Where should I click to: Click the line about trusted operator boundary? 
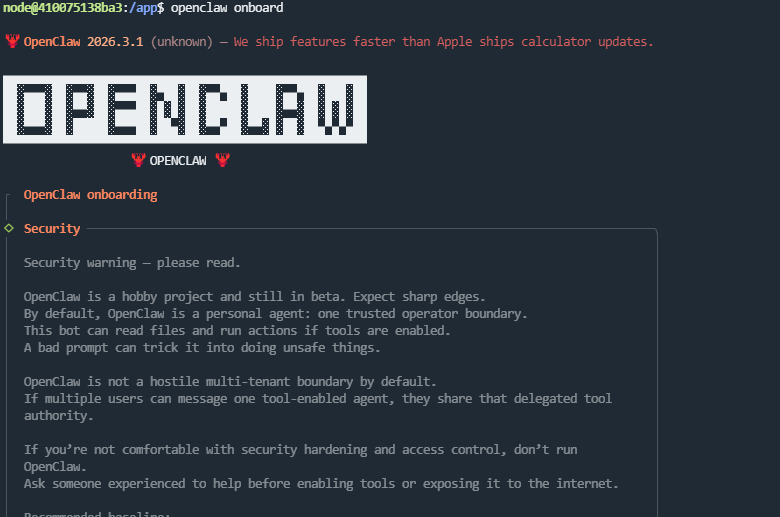[275, 314]
